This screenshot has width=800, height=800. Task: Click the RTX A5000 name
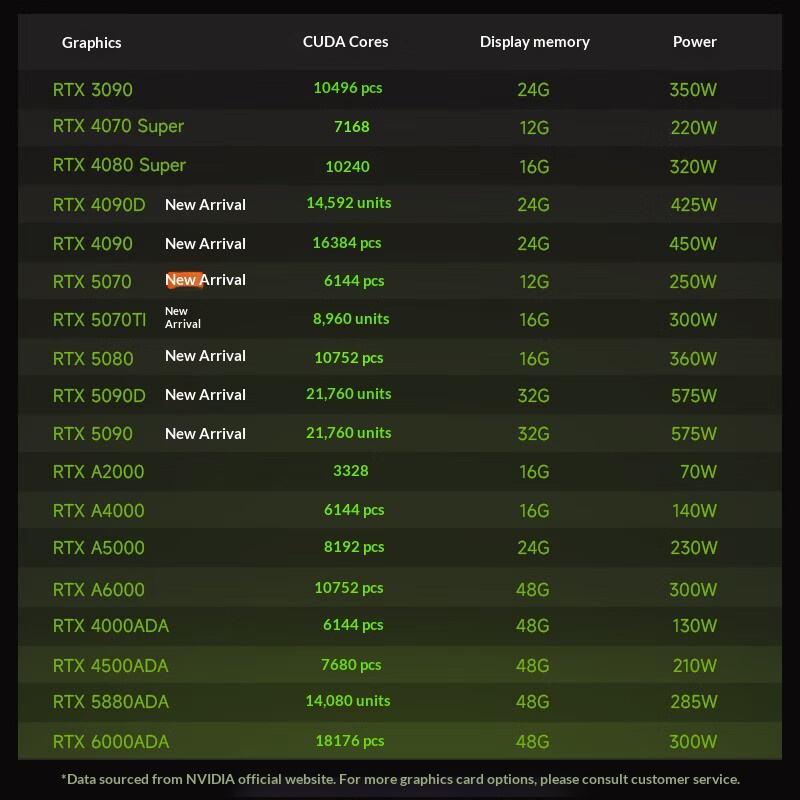click(98, 548)
